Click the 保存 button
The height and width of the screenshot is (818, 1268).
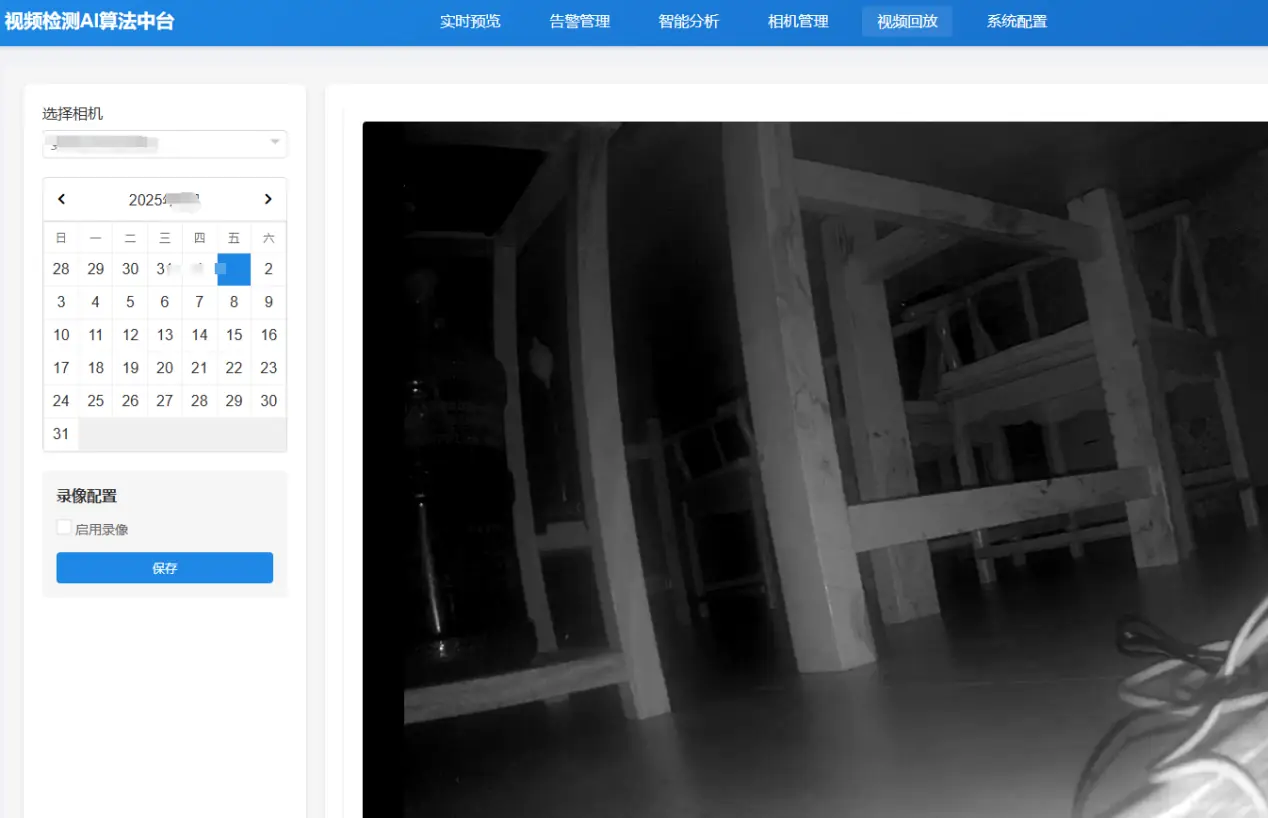click(x=165, y=568)
